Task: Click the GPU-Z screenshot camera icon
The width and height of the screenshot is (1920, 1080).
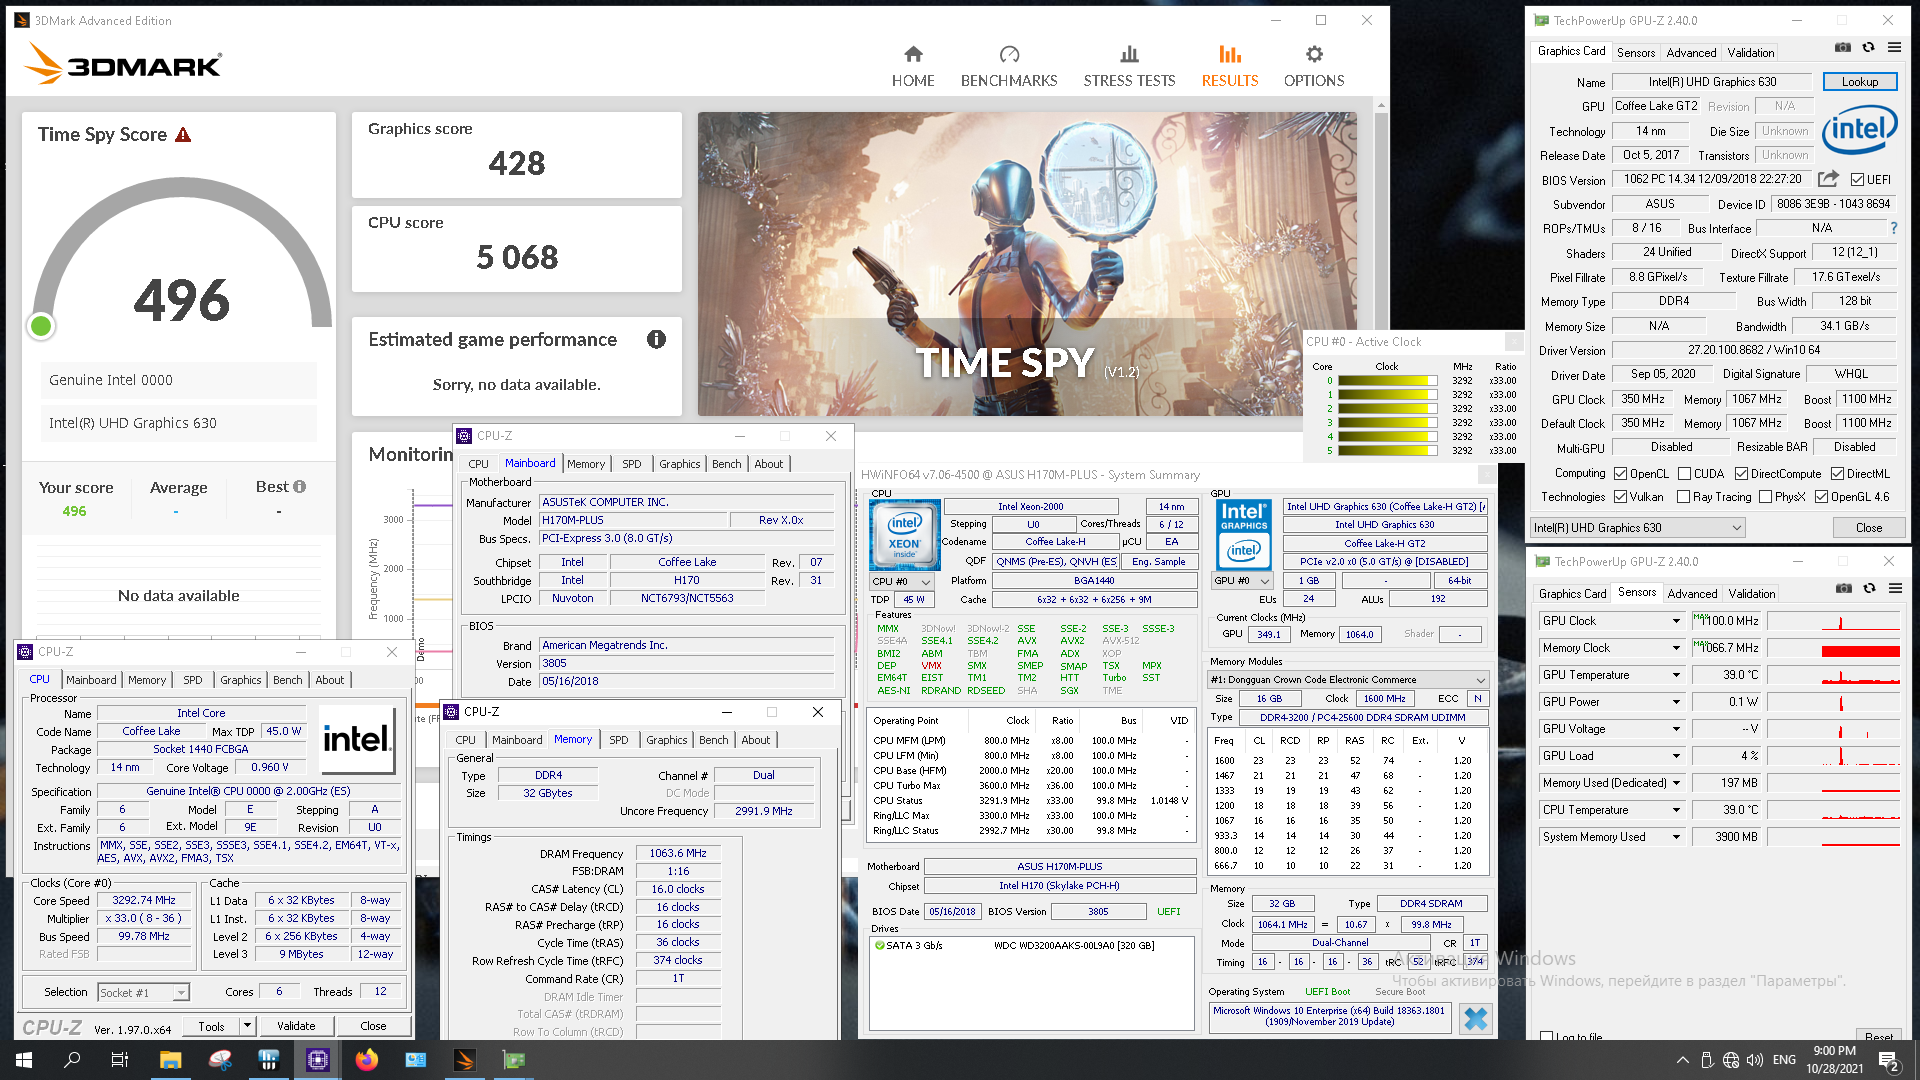Action: click(x=1843, y=47)
